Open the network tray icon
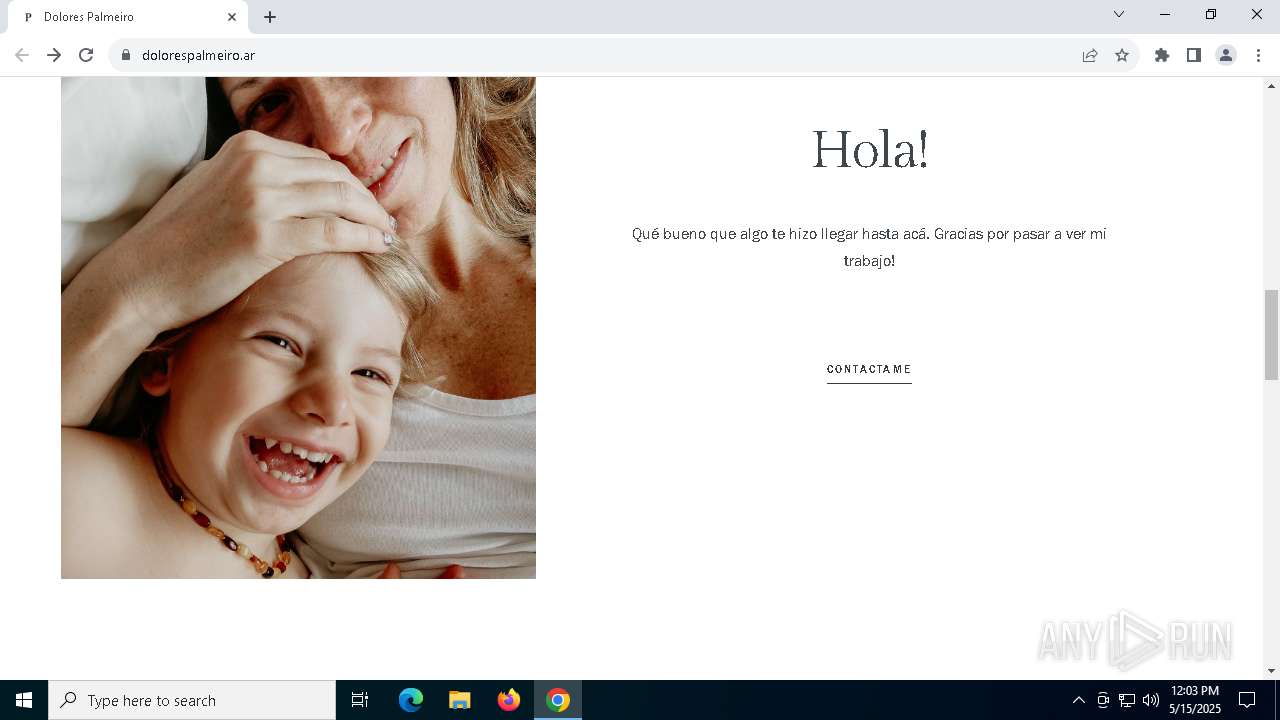The height and width of the screenshot is (720, 1280). (x=1127, y=700)
